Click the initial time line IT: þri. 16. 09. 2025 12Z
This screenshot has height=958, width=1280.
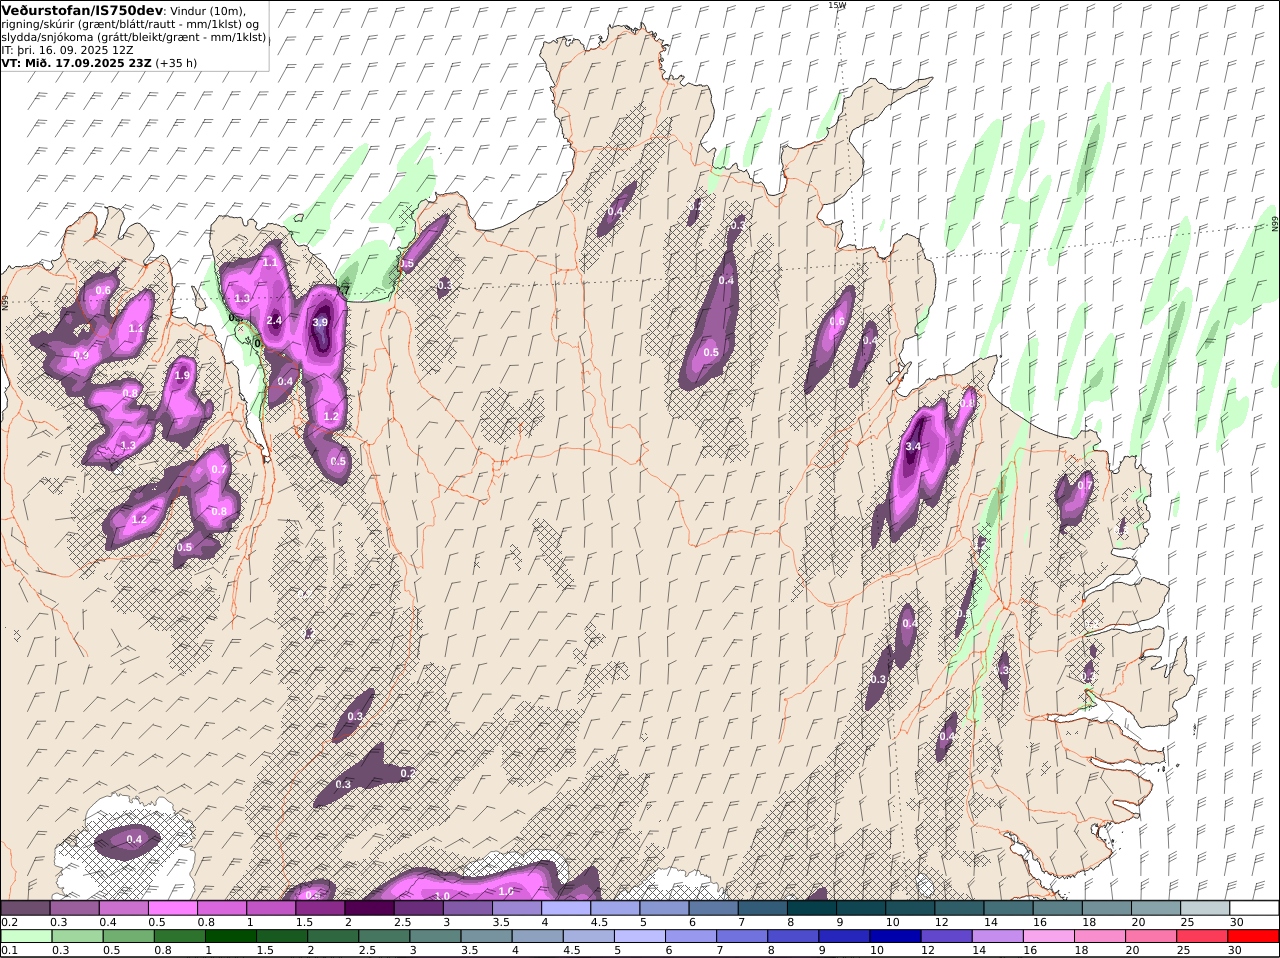pos(67,49)
